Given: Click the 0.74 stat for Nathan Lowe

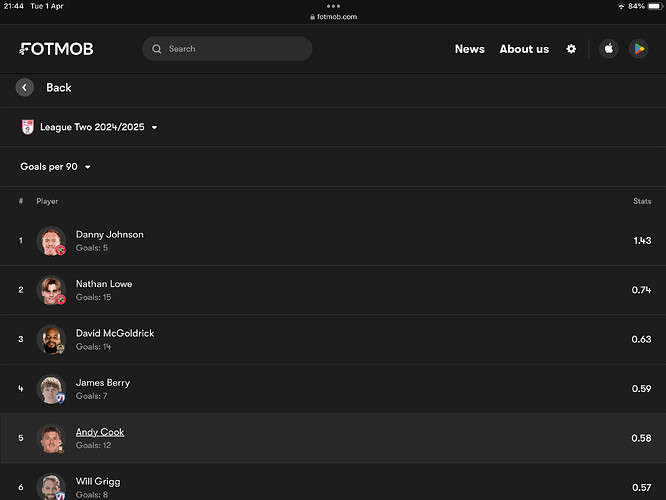Looking at the screenshot, I should tap(641, 290).
